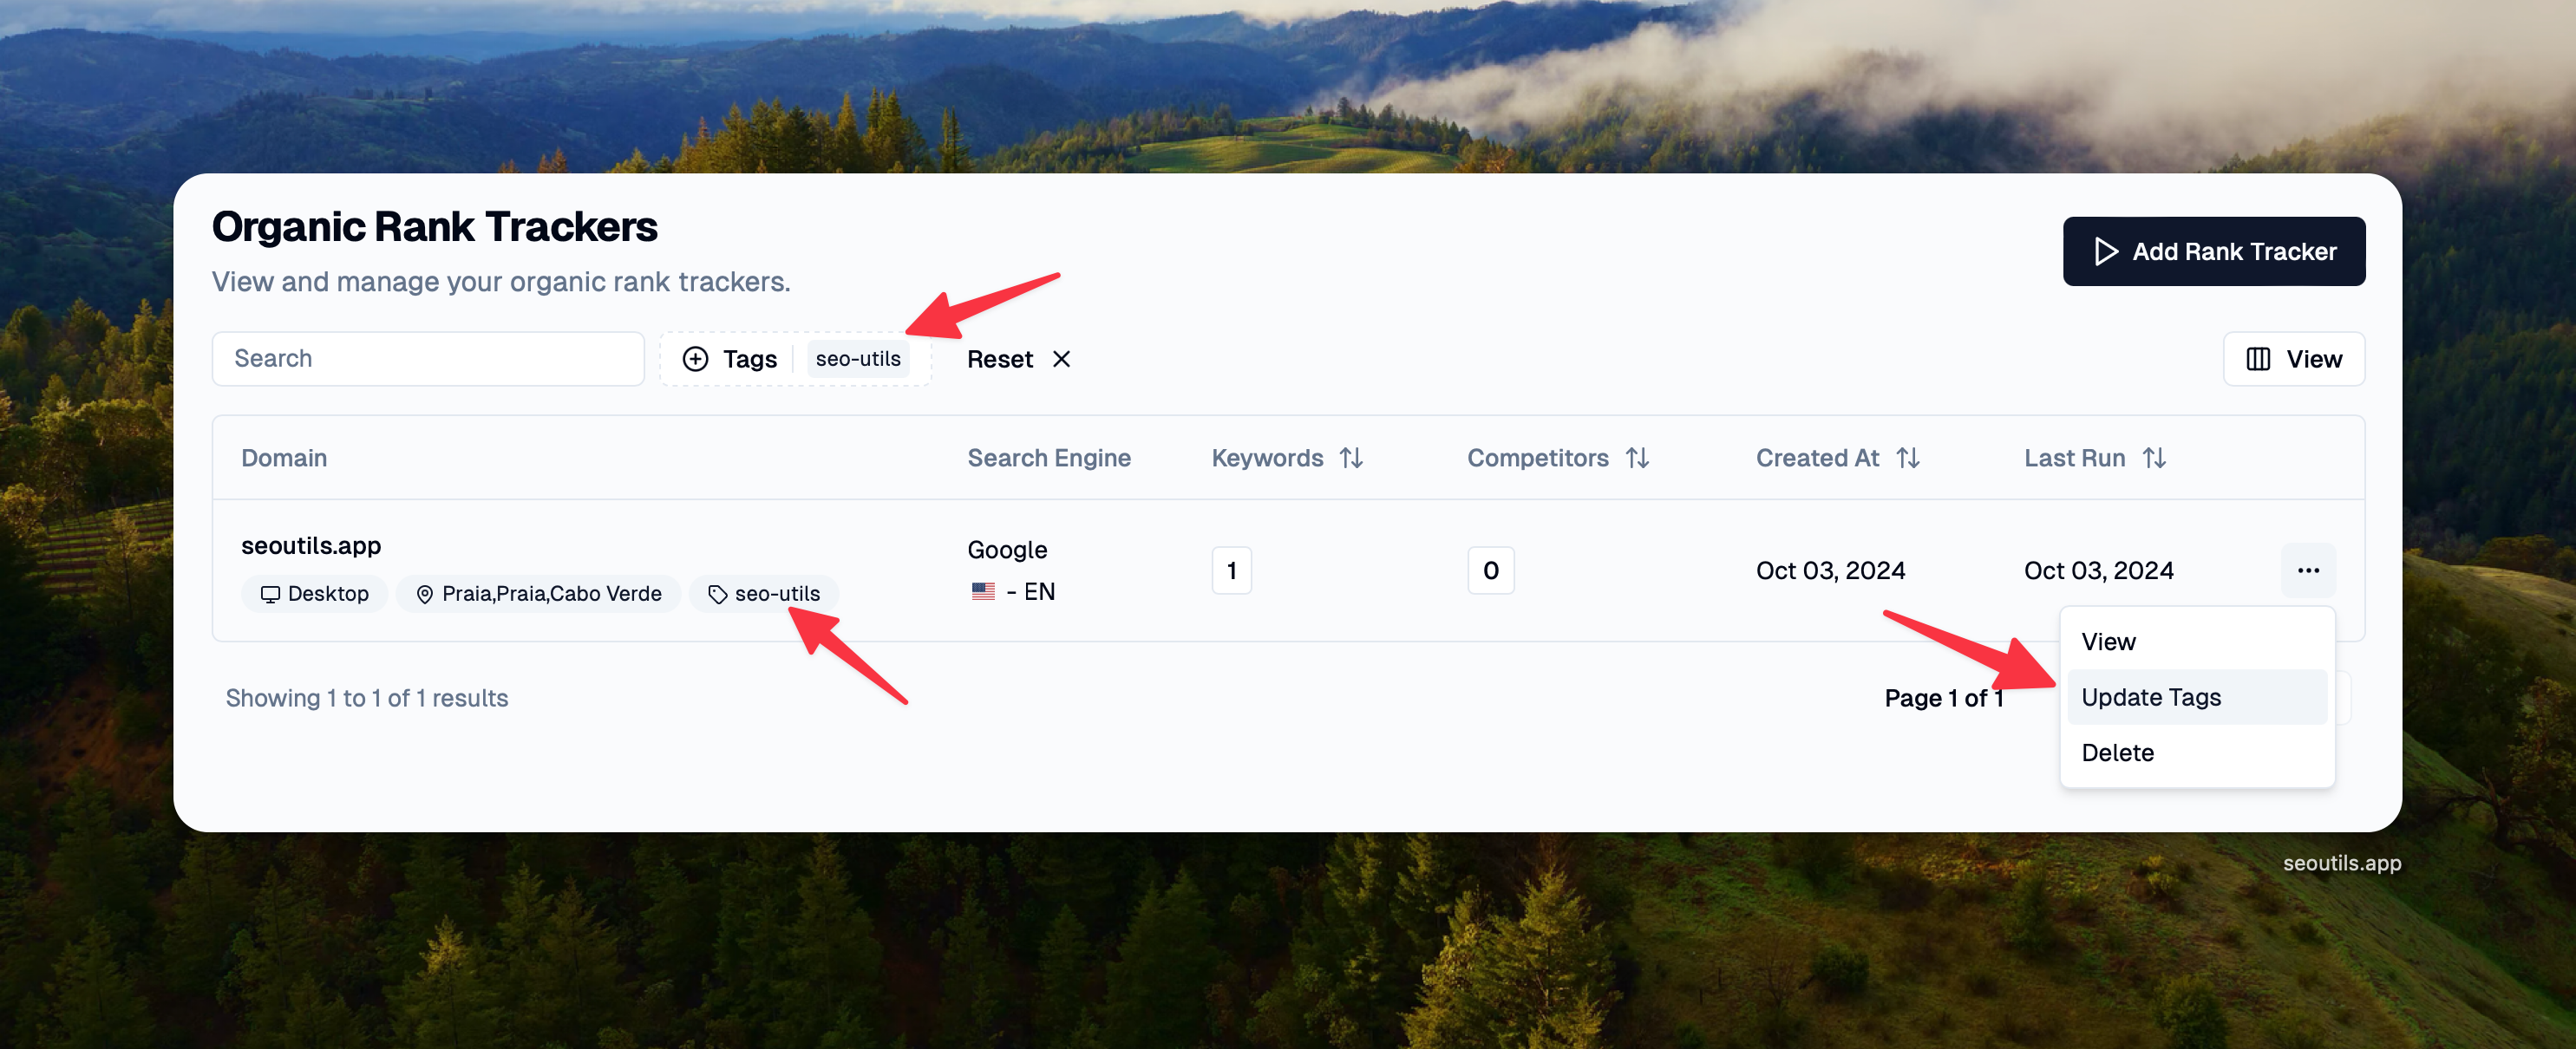
Task: Select Delete from the row menu
Action: [x=2117, y=752]
